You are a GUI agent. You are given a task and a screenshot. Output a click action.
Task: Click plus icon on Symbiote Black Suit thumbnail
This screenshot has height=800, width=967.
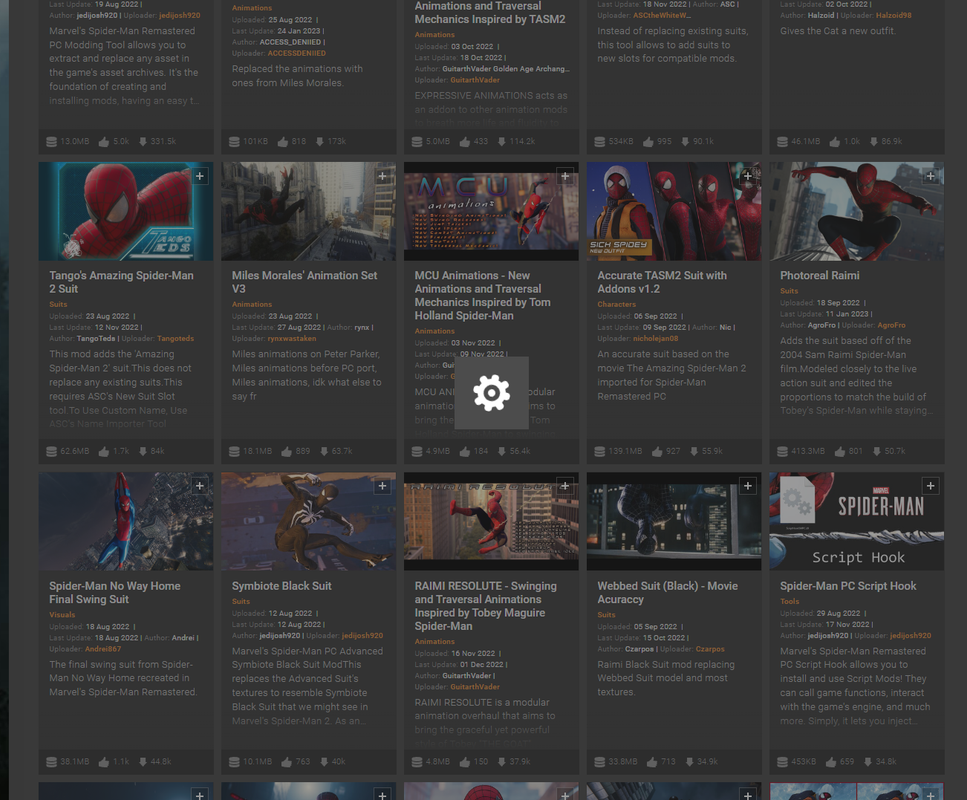[x=382, y=486]
